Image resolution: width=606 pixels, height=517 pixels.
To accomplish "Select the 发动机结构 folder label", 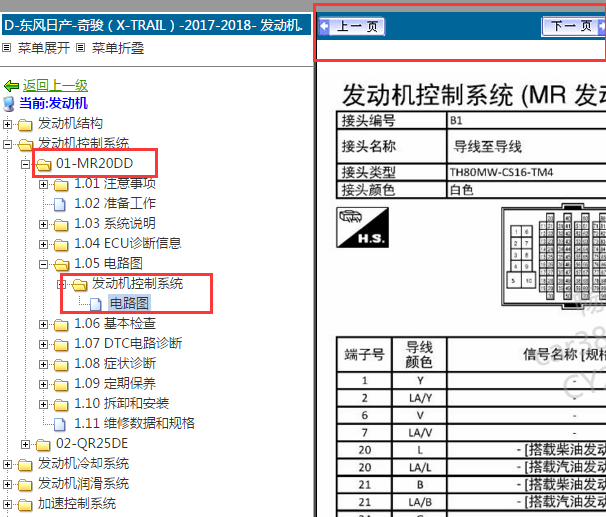I will [x=70, y=123].
